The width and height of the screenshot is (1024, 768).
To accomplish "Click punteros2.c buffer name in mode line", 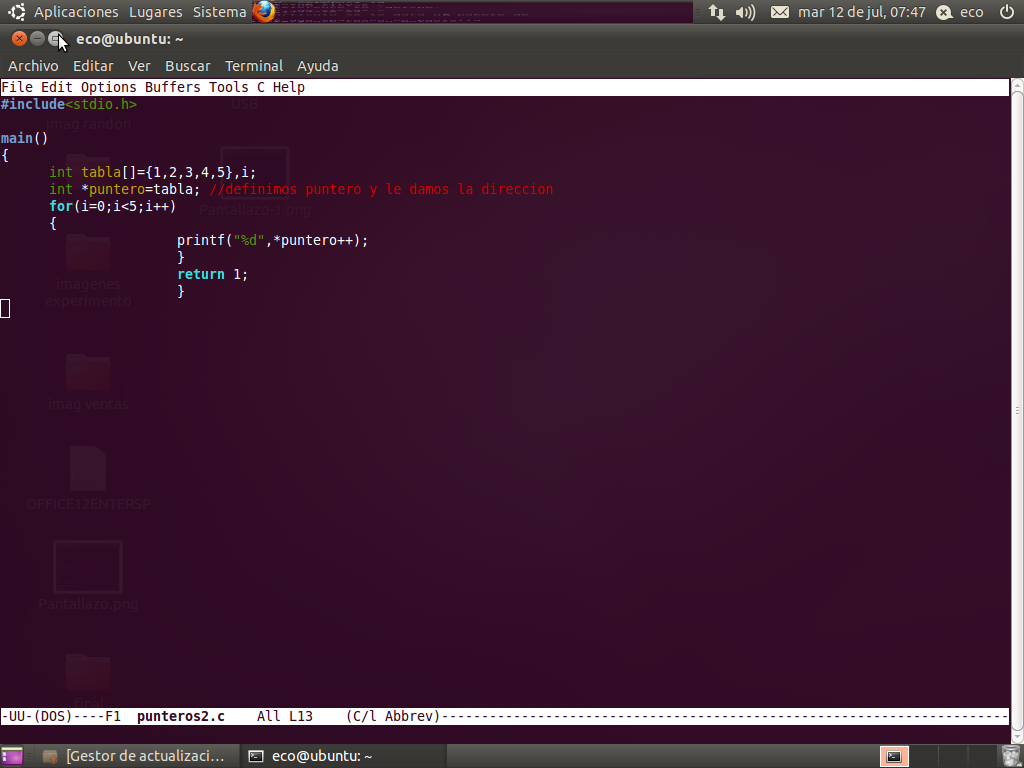I will (x=181, y=716).
